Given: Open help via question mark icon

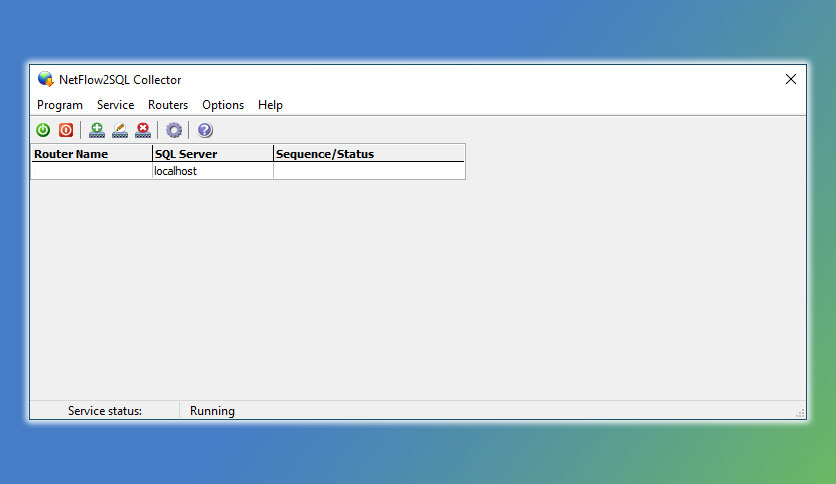Looking at the screenshot, I should [205, 130].
